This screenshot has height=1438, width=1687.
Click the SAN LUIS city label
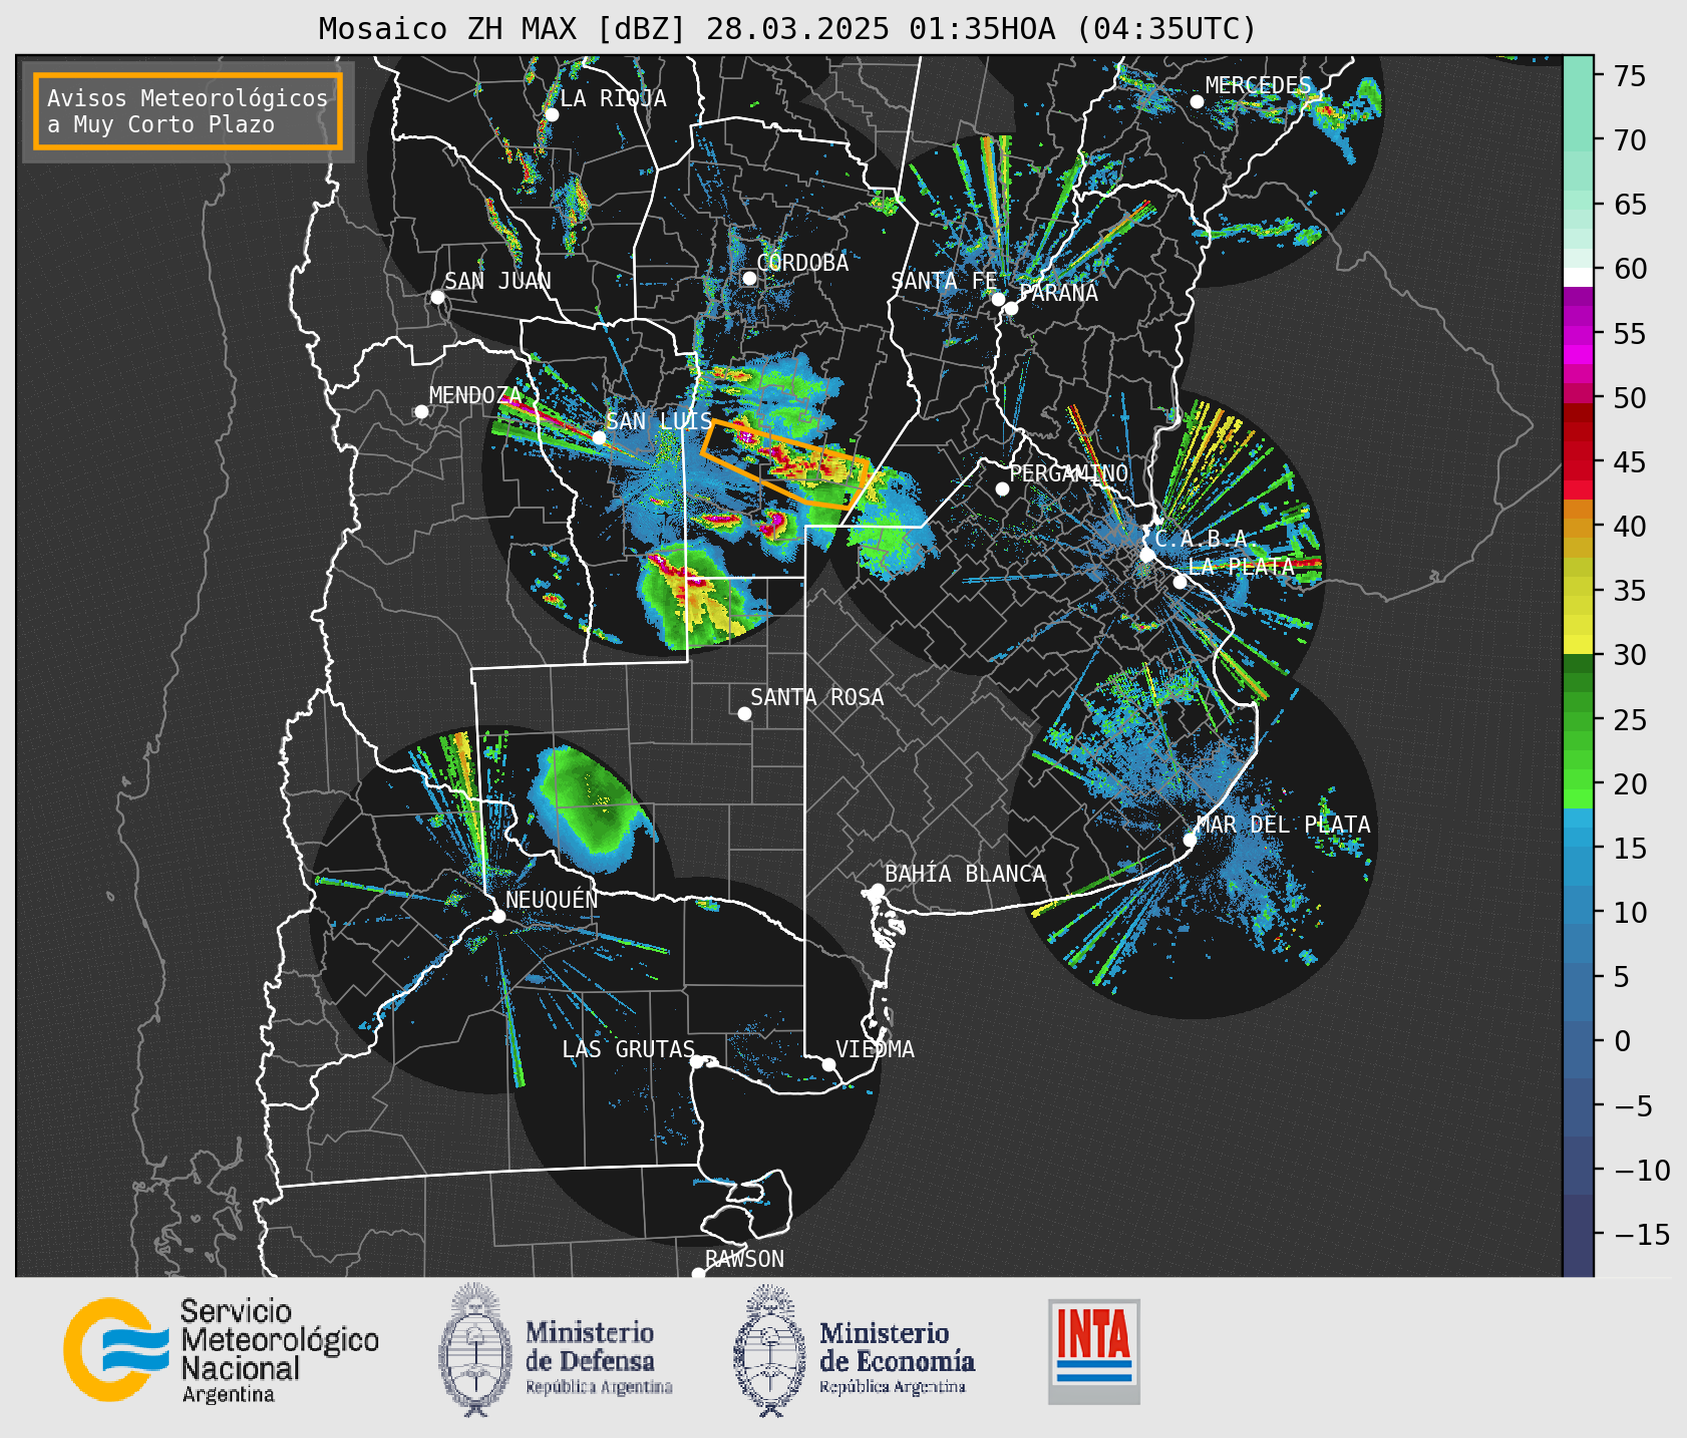pyautogui.click(x=659, y=421)
